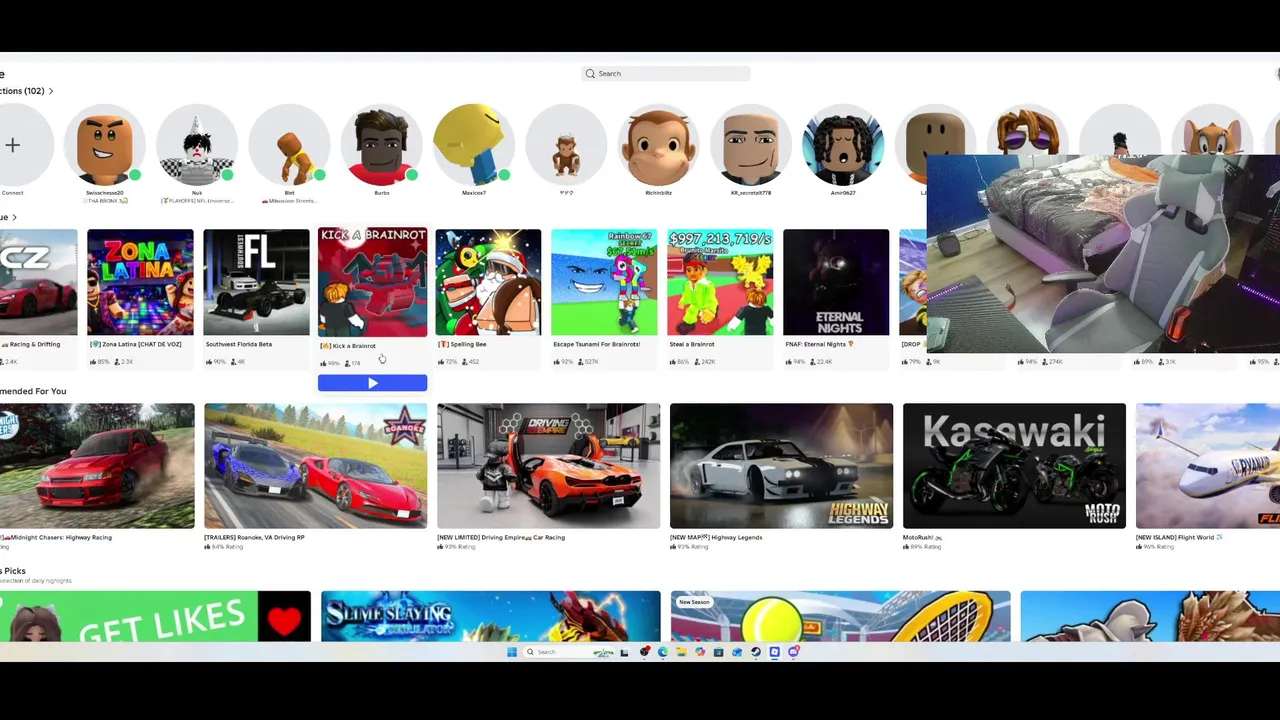Open KR_secretalt778's avatar
The height and width of the screenshot is (720, 1280).
(x=750, y=145)
